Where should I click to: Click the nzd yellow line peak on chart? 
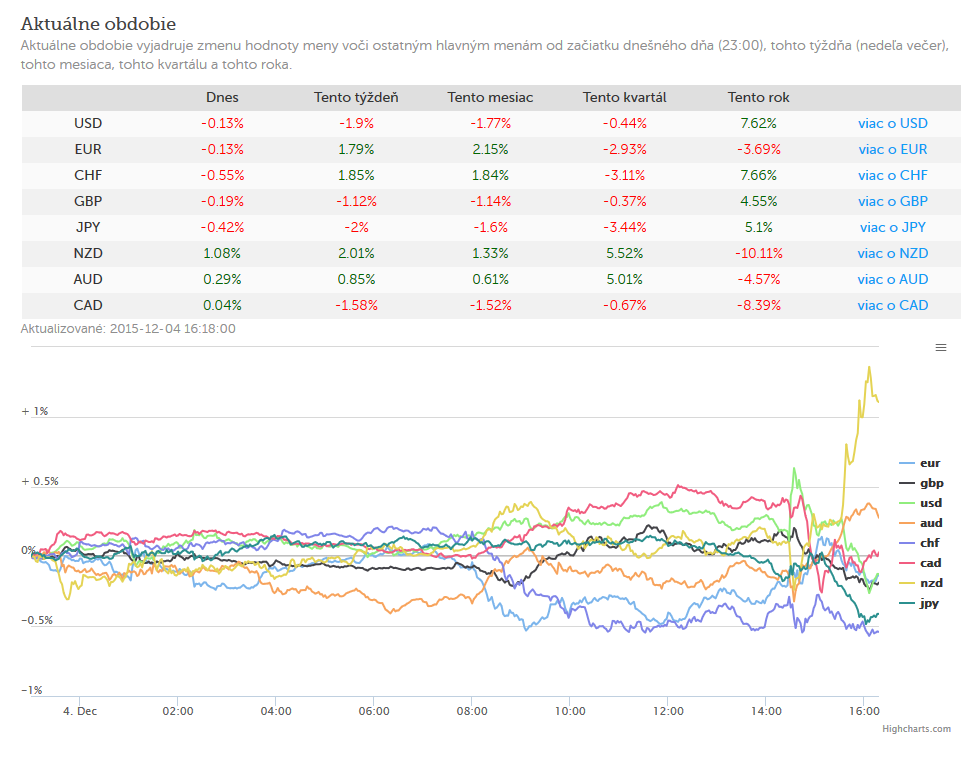(x=869, y=368)
